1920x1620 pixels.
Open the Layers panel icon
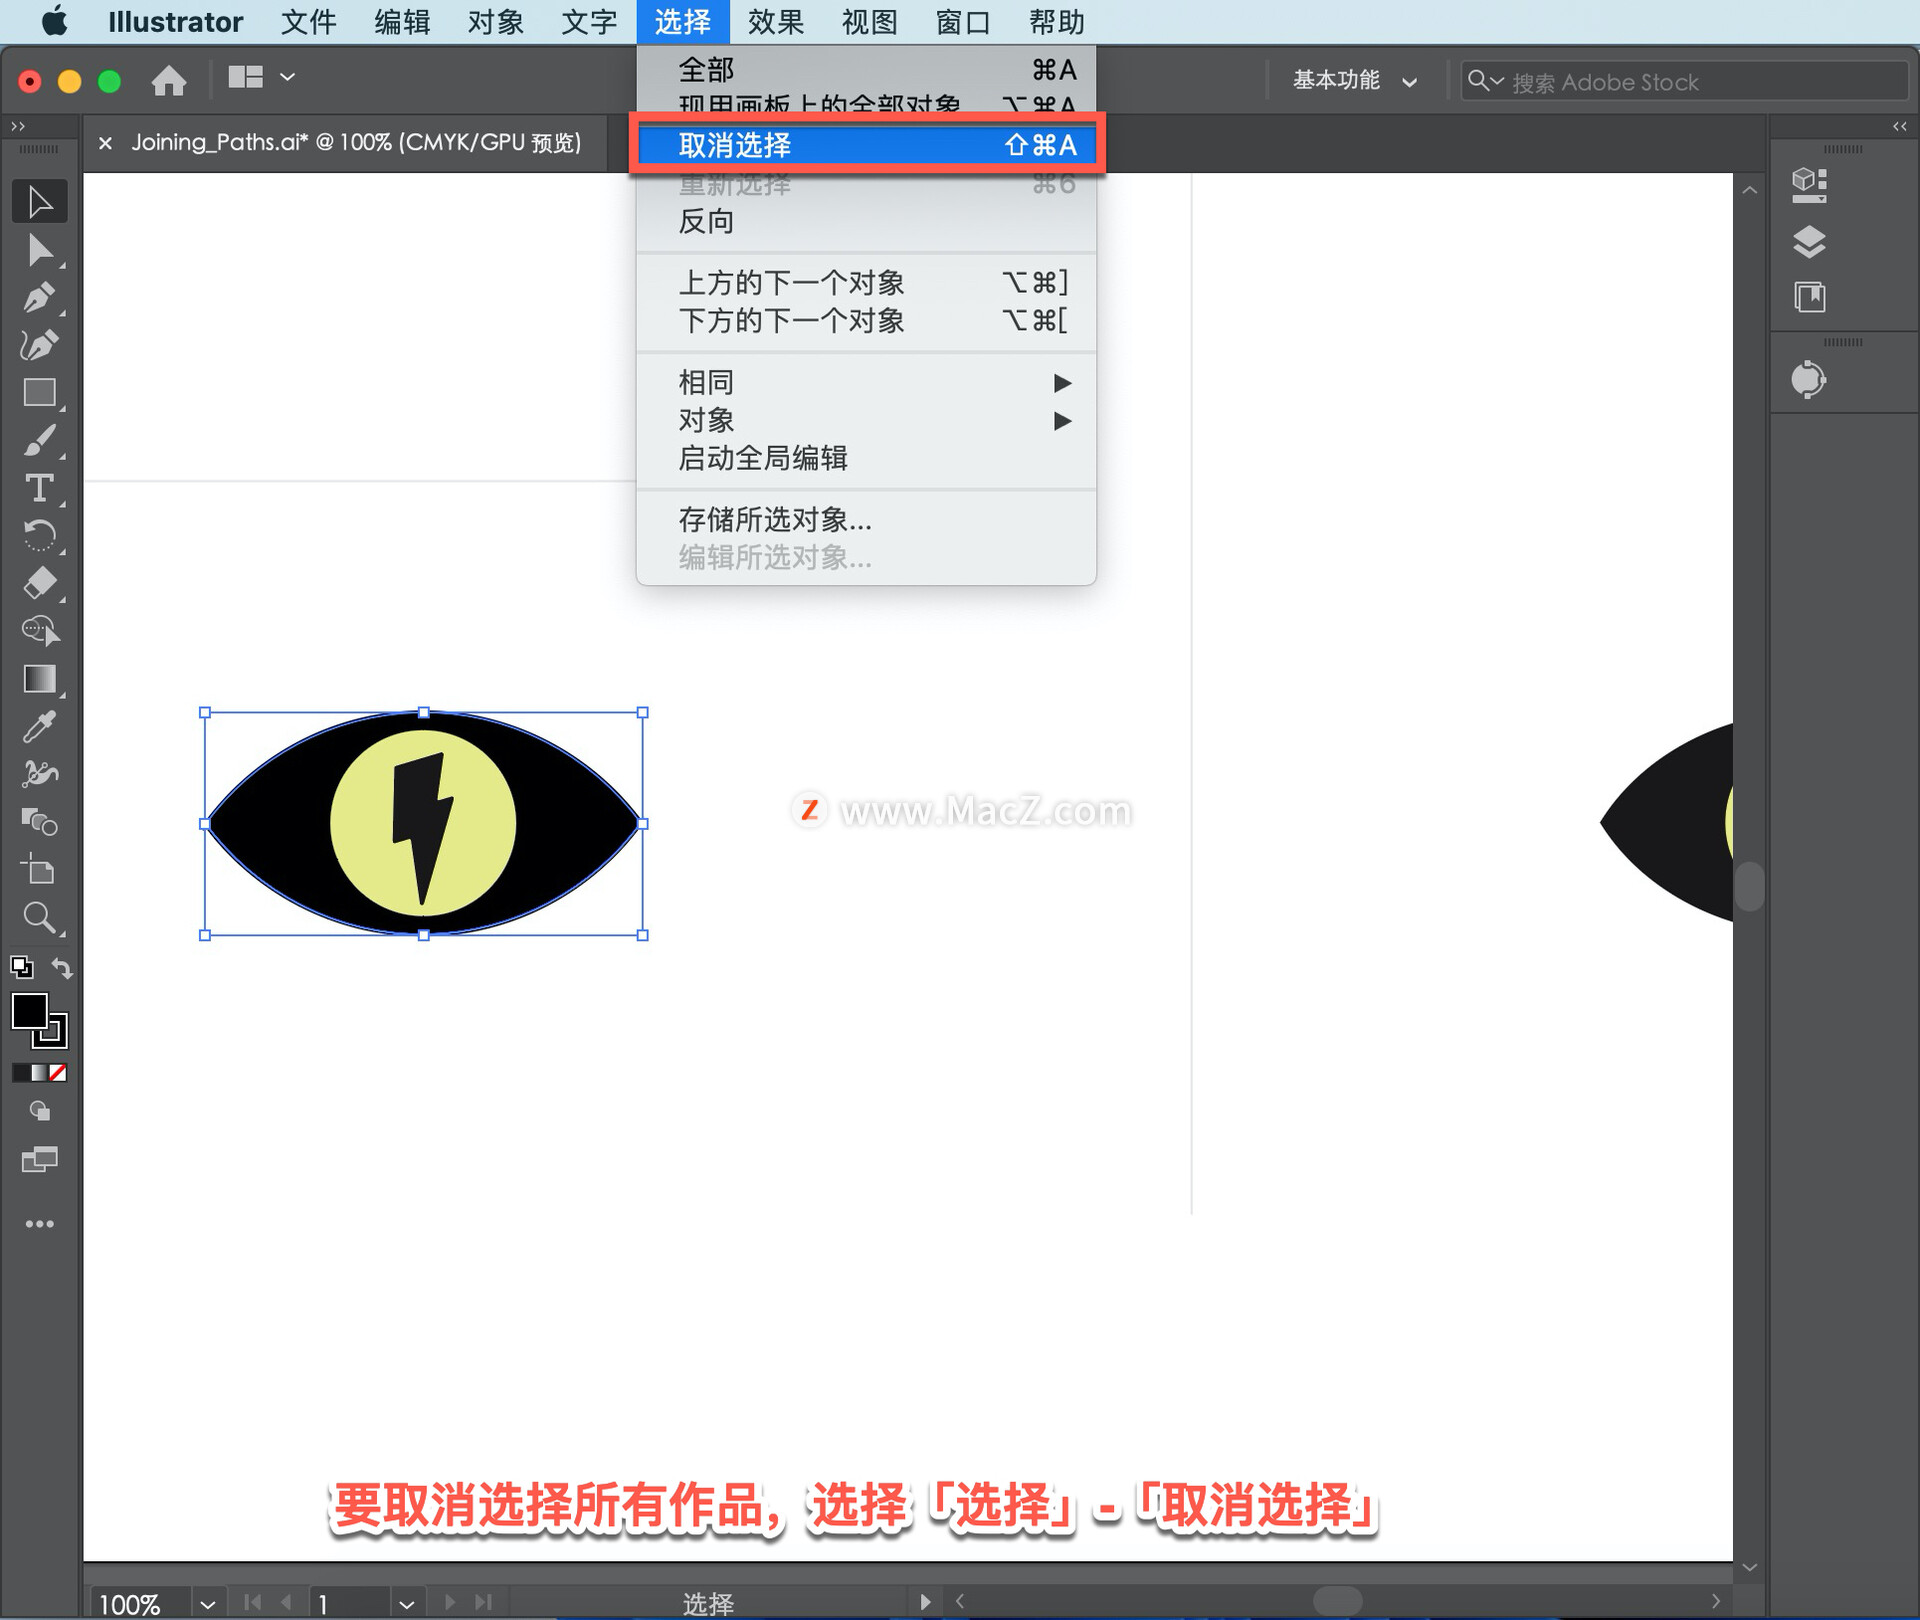point(1809,241)
